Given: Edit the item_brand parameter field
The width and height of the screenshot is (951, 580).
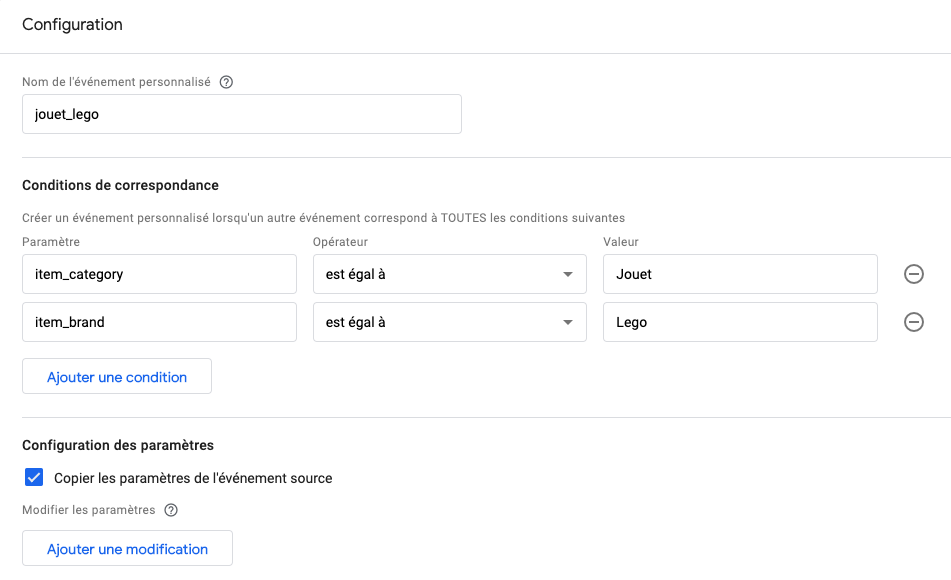Looking at the screenshot, I should (160, 322).
